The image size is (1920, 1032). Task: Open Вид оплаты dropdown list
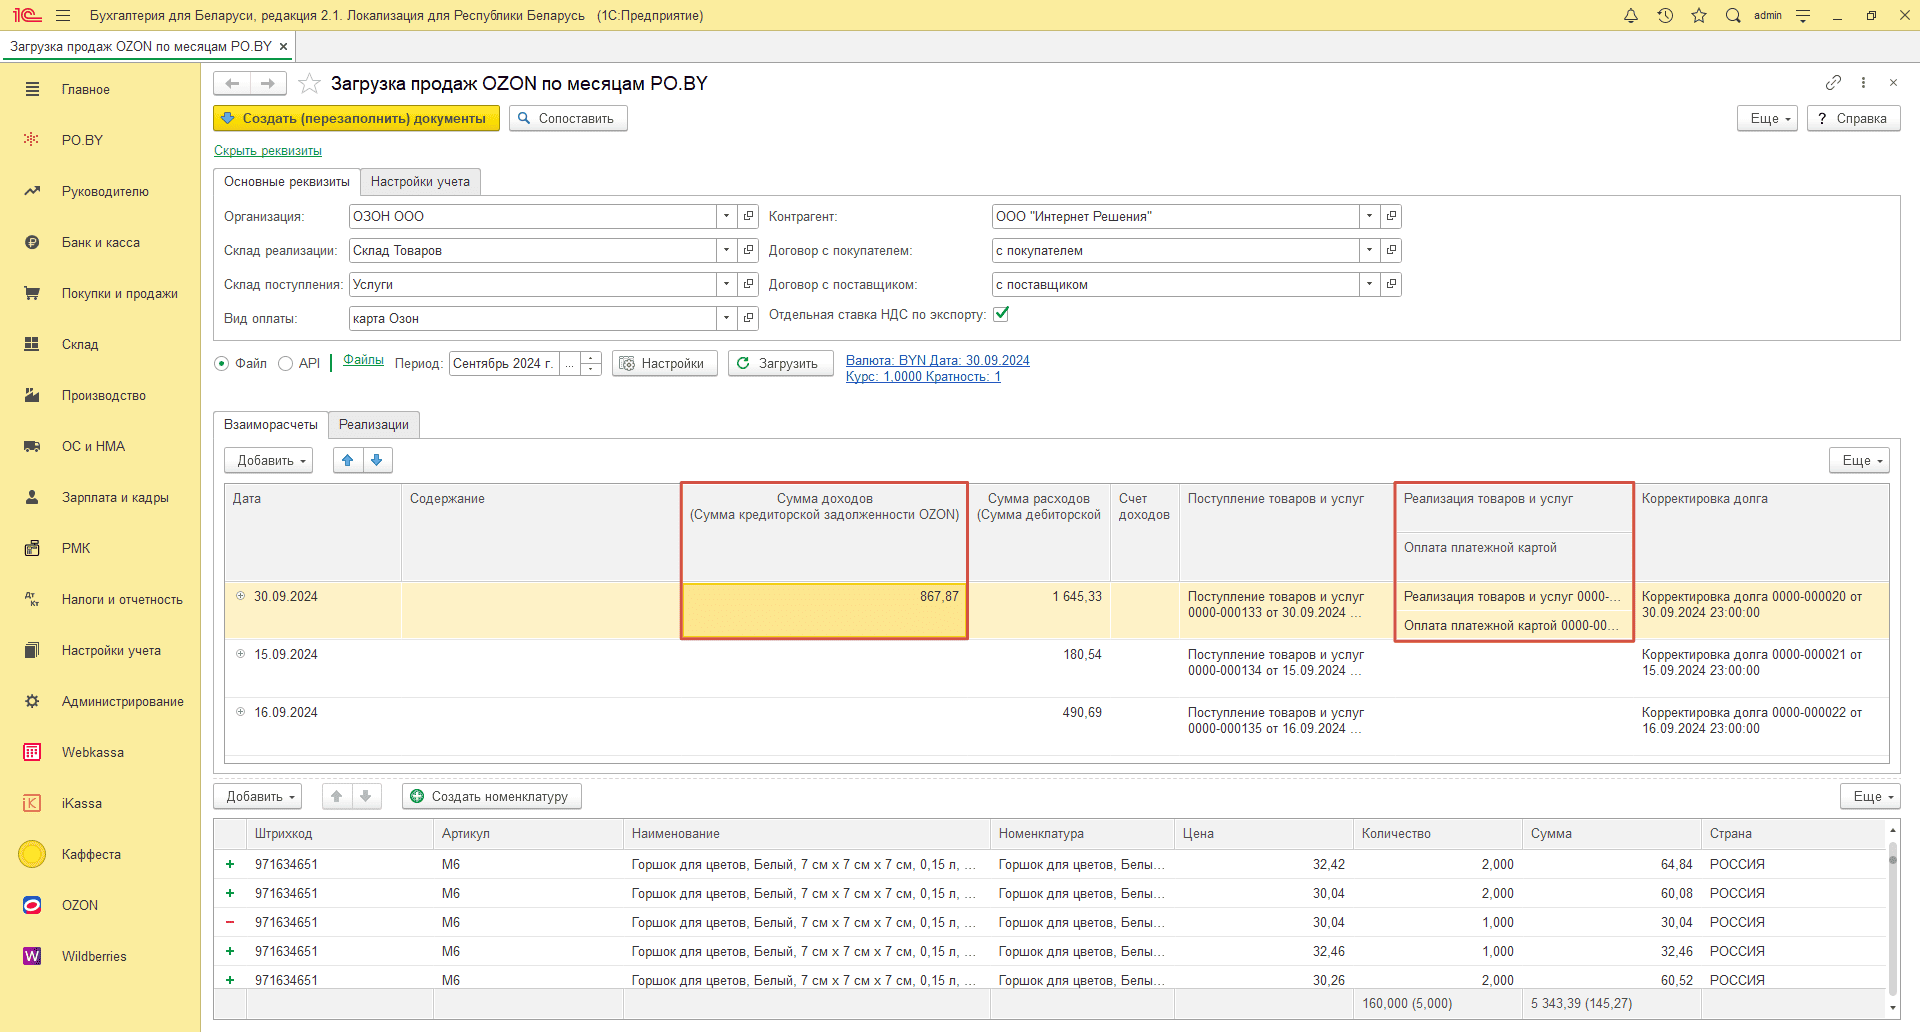point(727,318)
